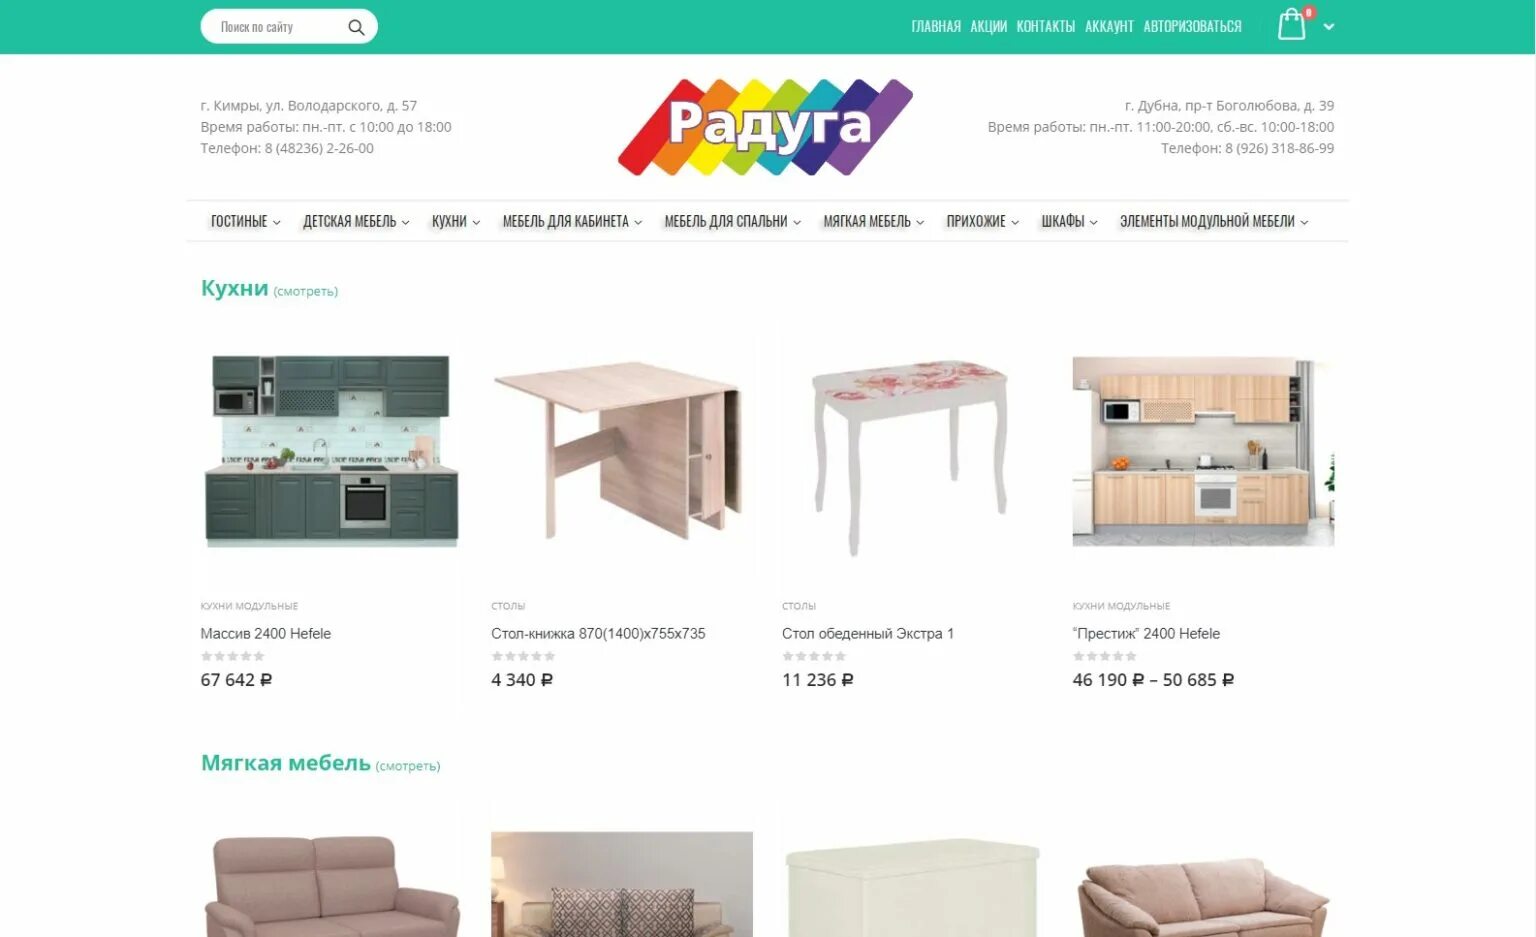Screen dimensions: 1536x937
Task: Rate Массив 2400 Hefele with stars
Action: (x=233, y=656)
